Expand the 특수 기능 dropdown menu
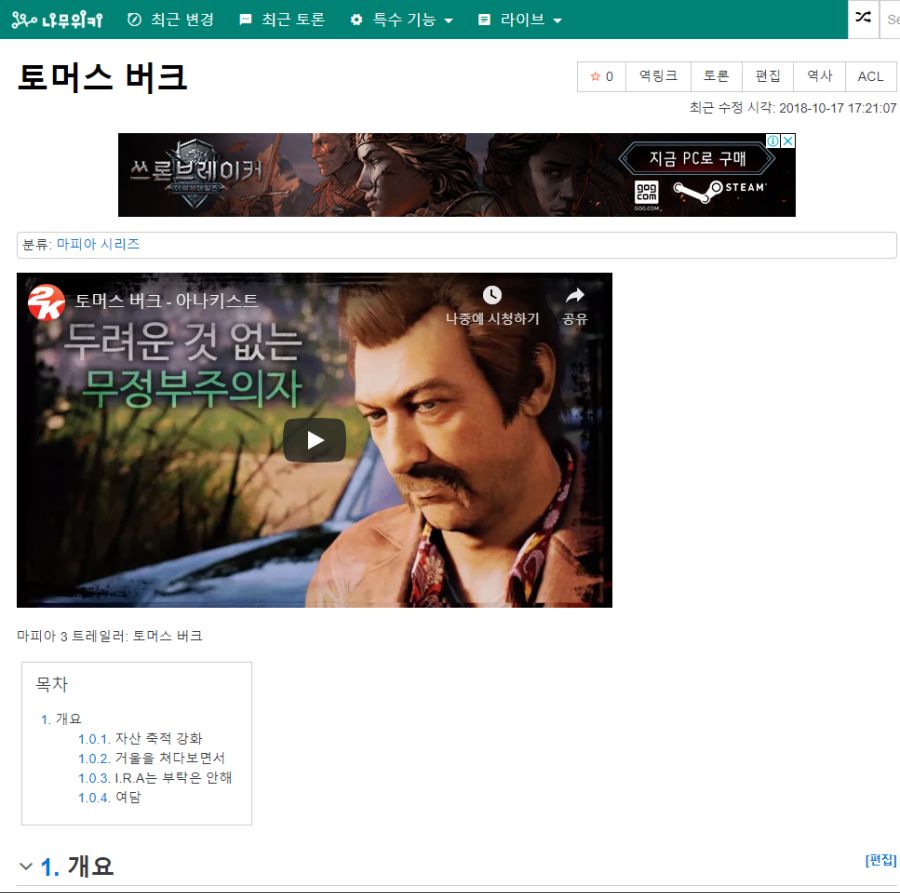Screen dimensions: 900x893 point(402,20)
